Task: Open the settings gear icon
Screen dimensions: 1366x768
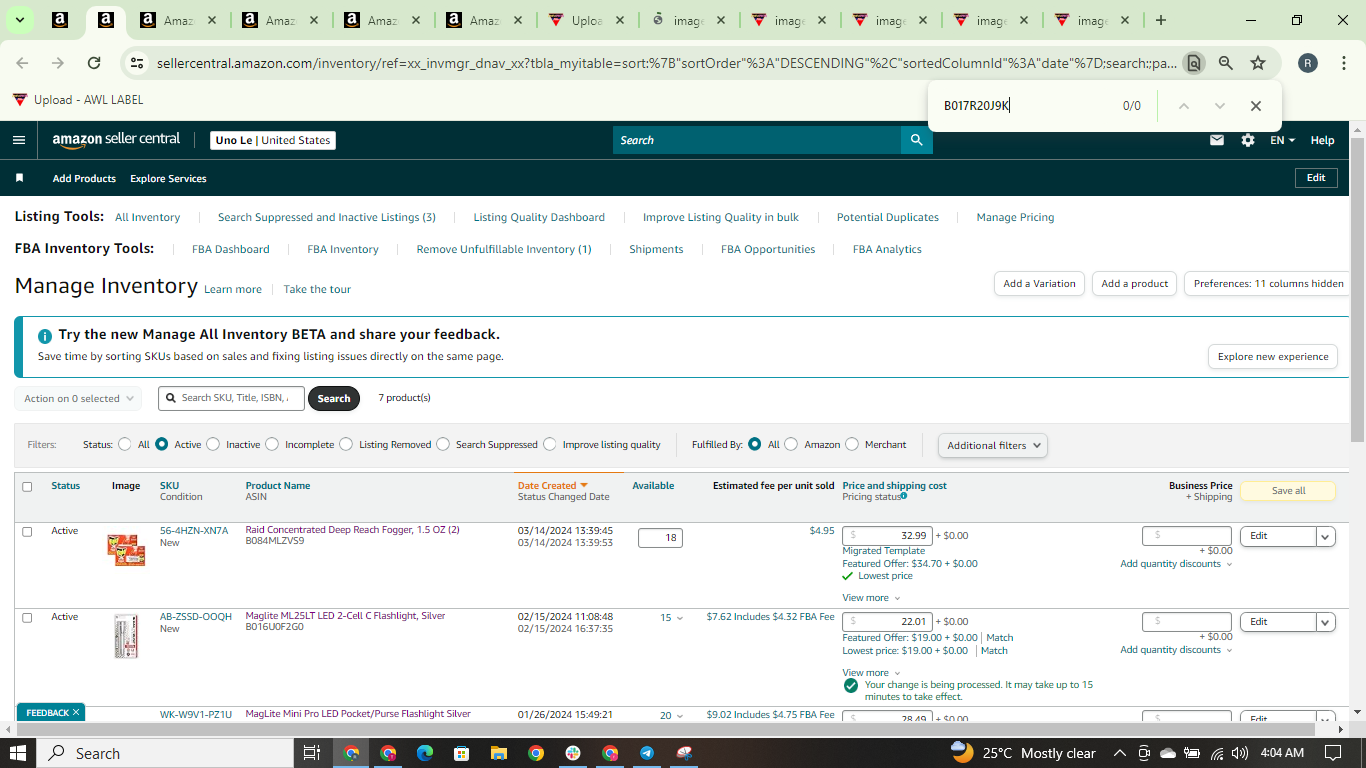Action: [1248, 140]
